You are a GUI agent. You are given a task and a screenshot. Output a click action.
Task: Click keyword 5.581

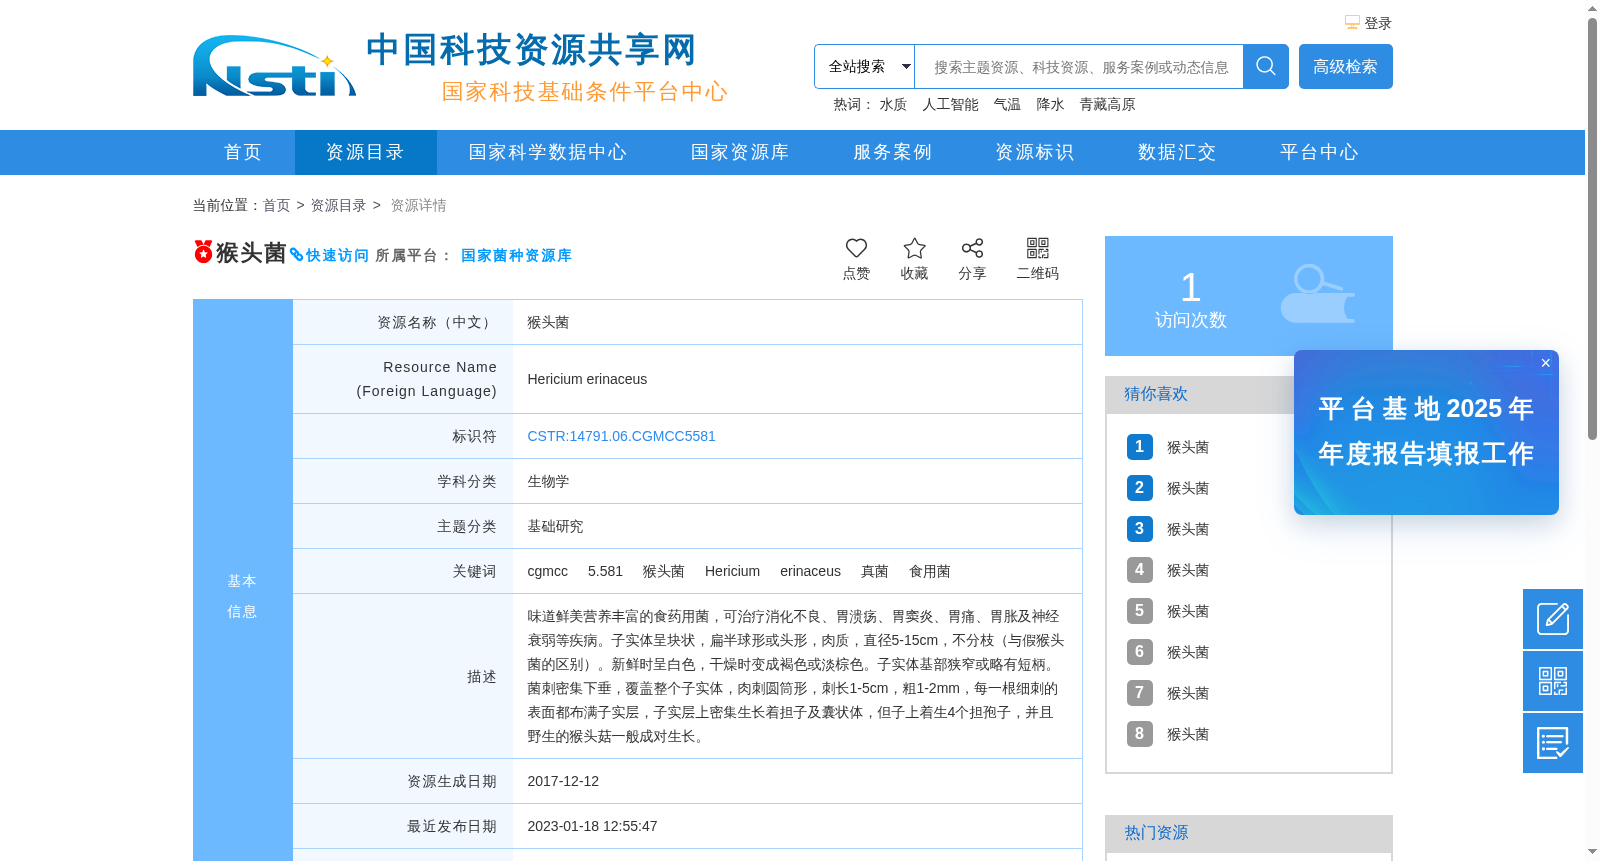point(605,571)
